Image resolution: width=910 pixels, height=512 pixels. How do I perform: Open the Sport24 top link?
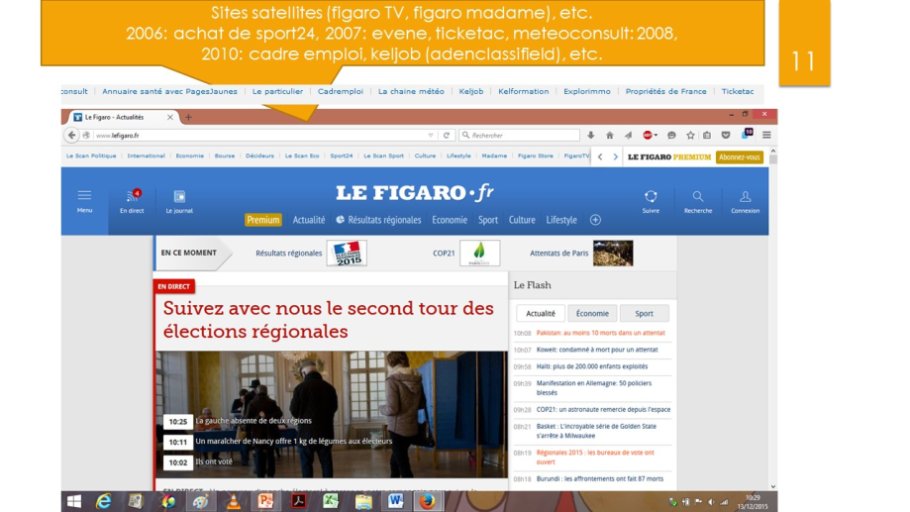pyautogui.click(x=341, y=156)
